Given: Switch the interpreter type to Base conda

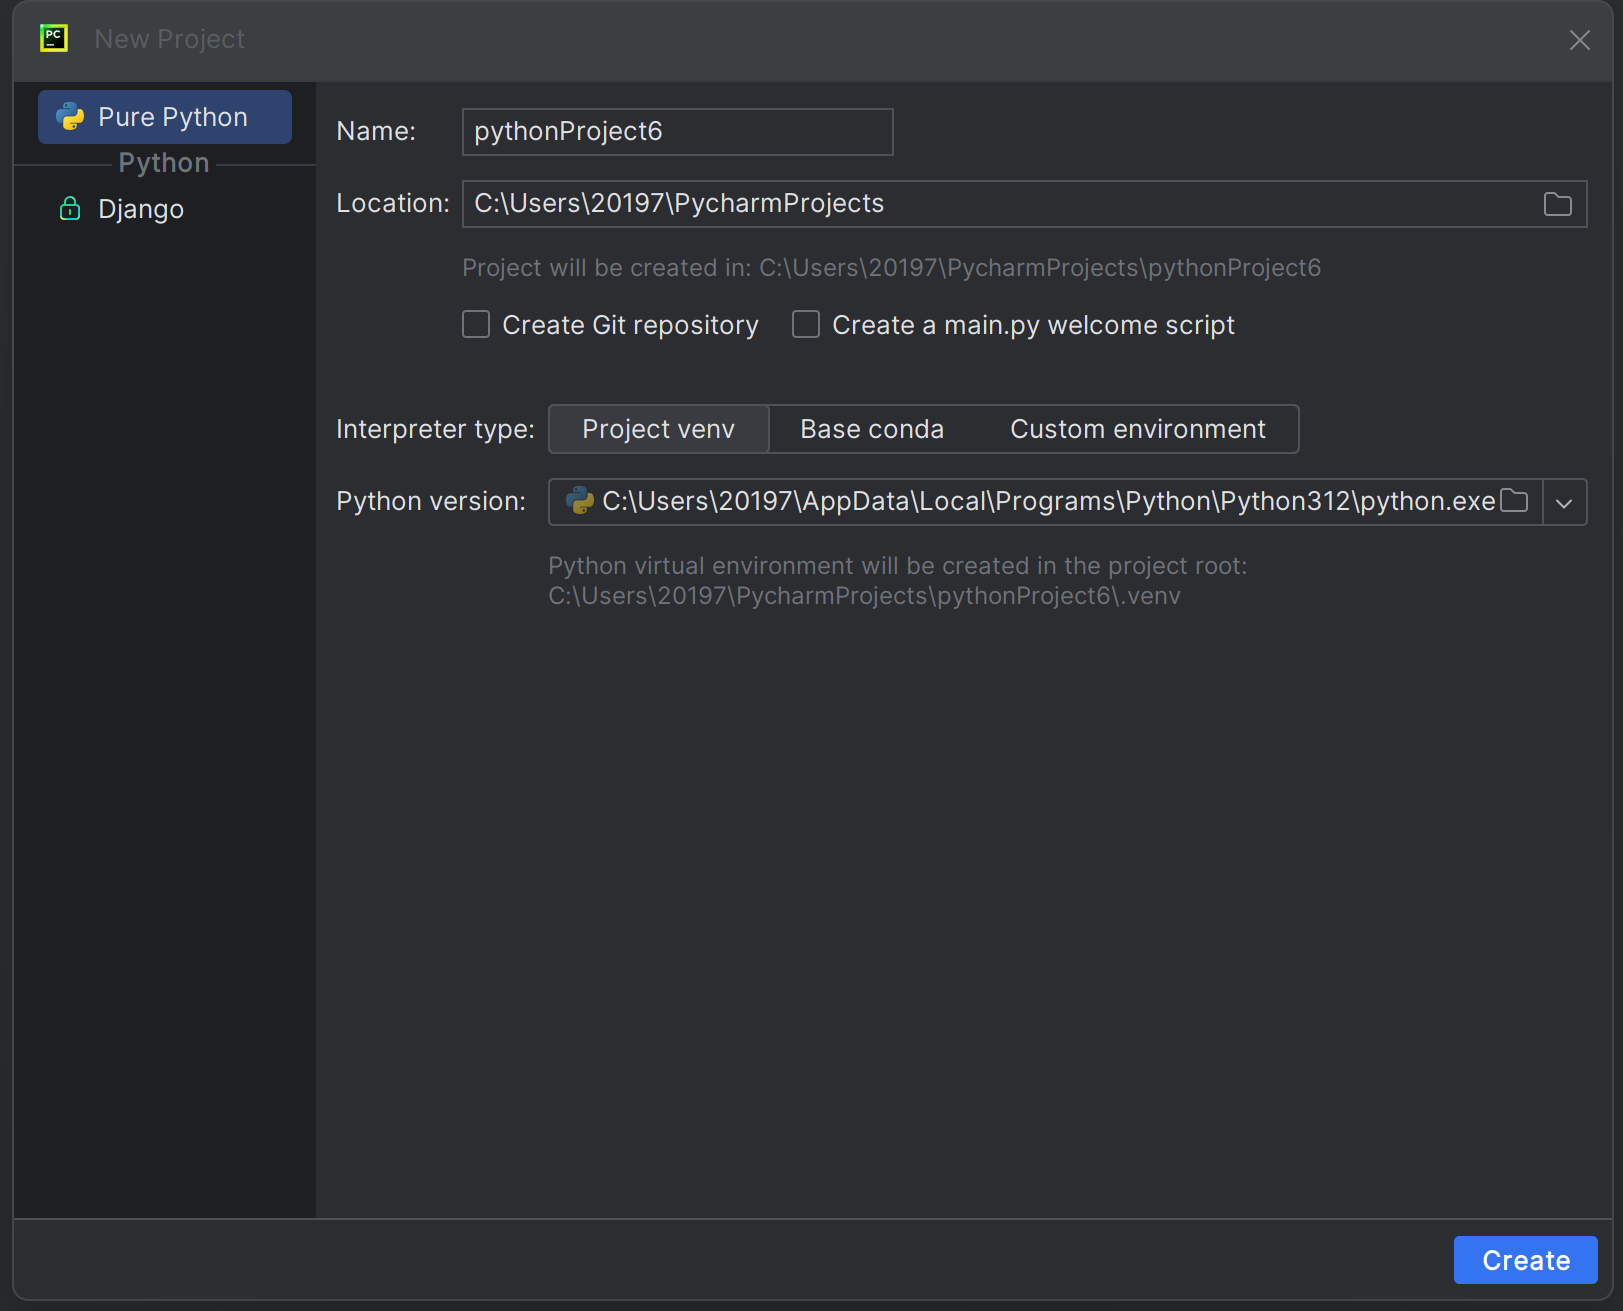Looking at the screenshot, I should [871, 429].
